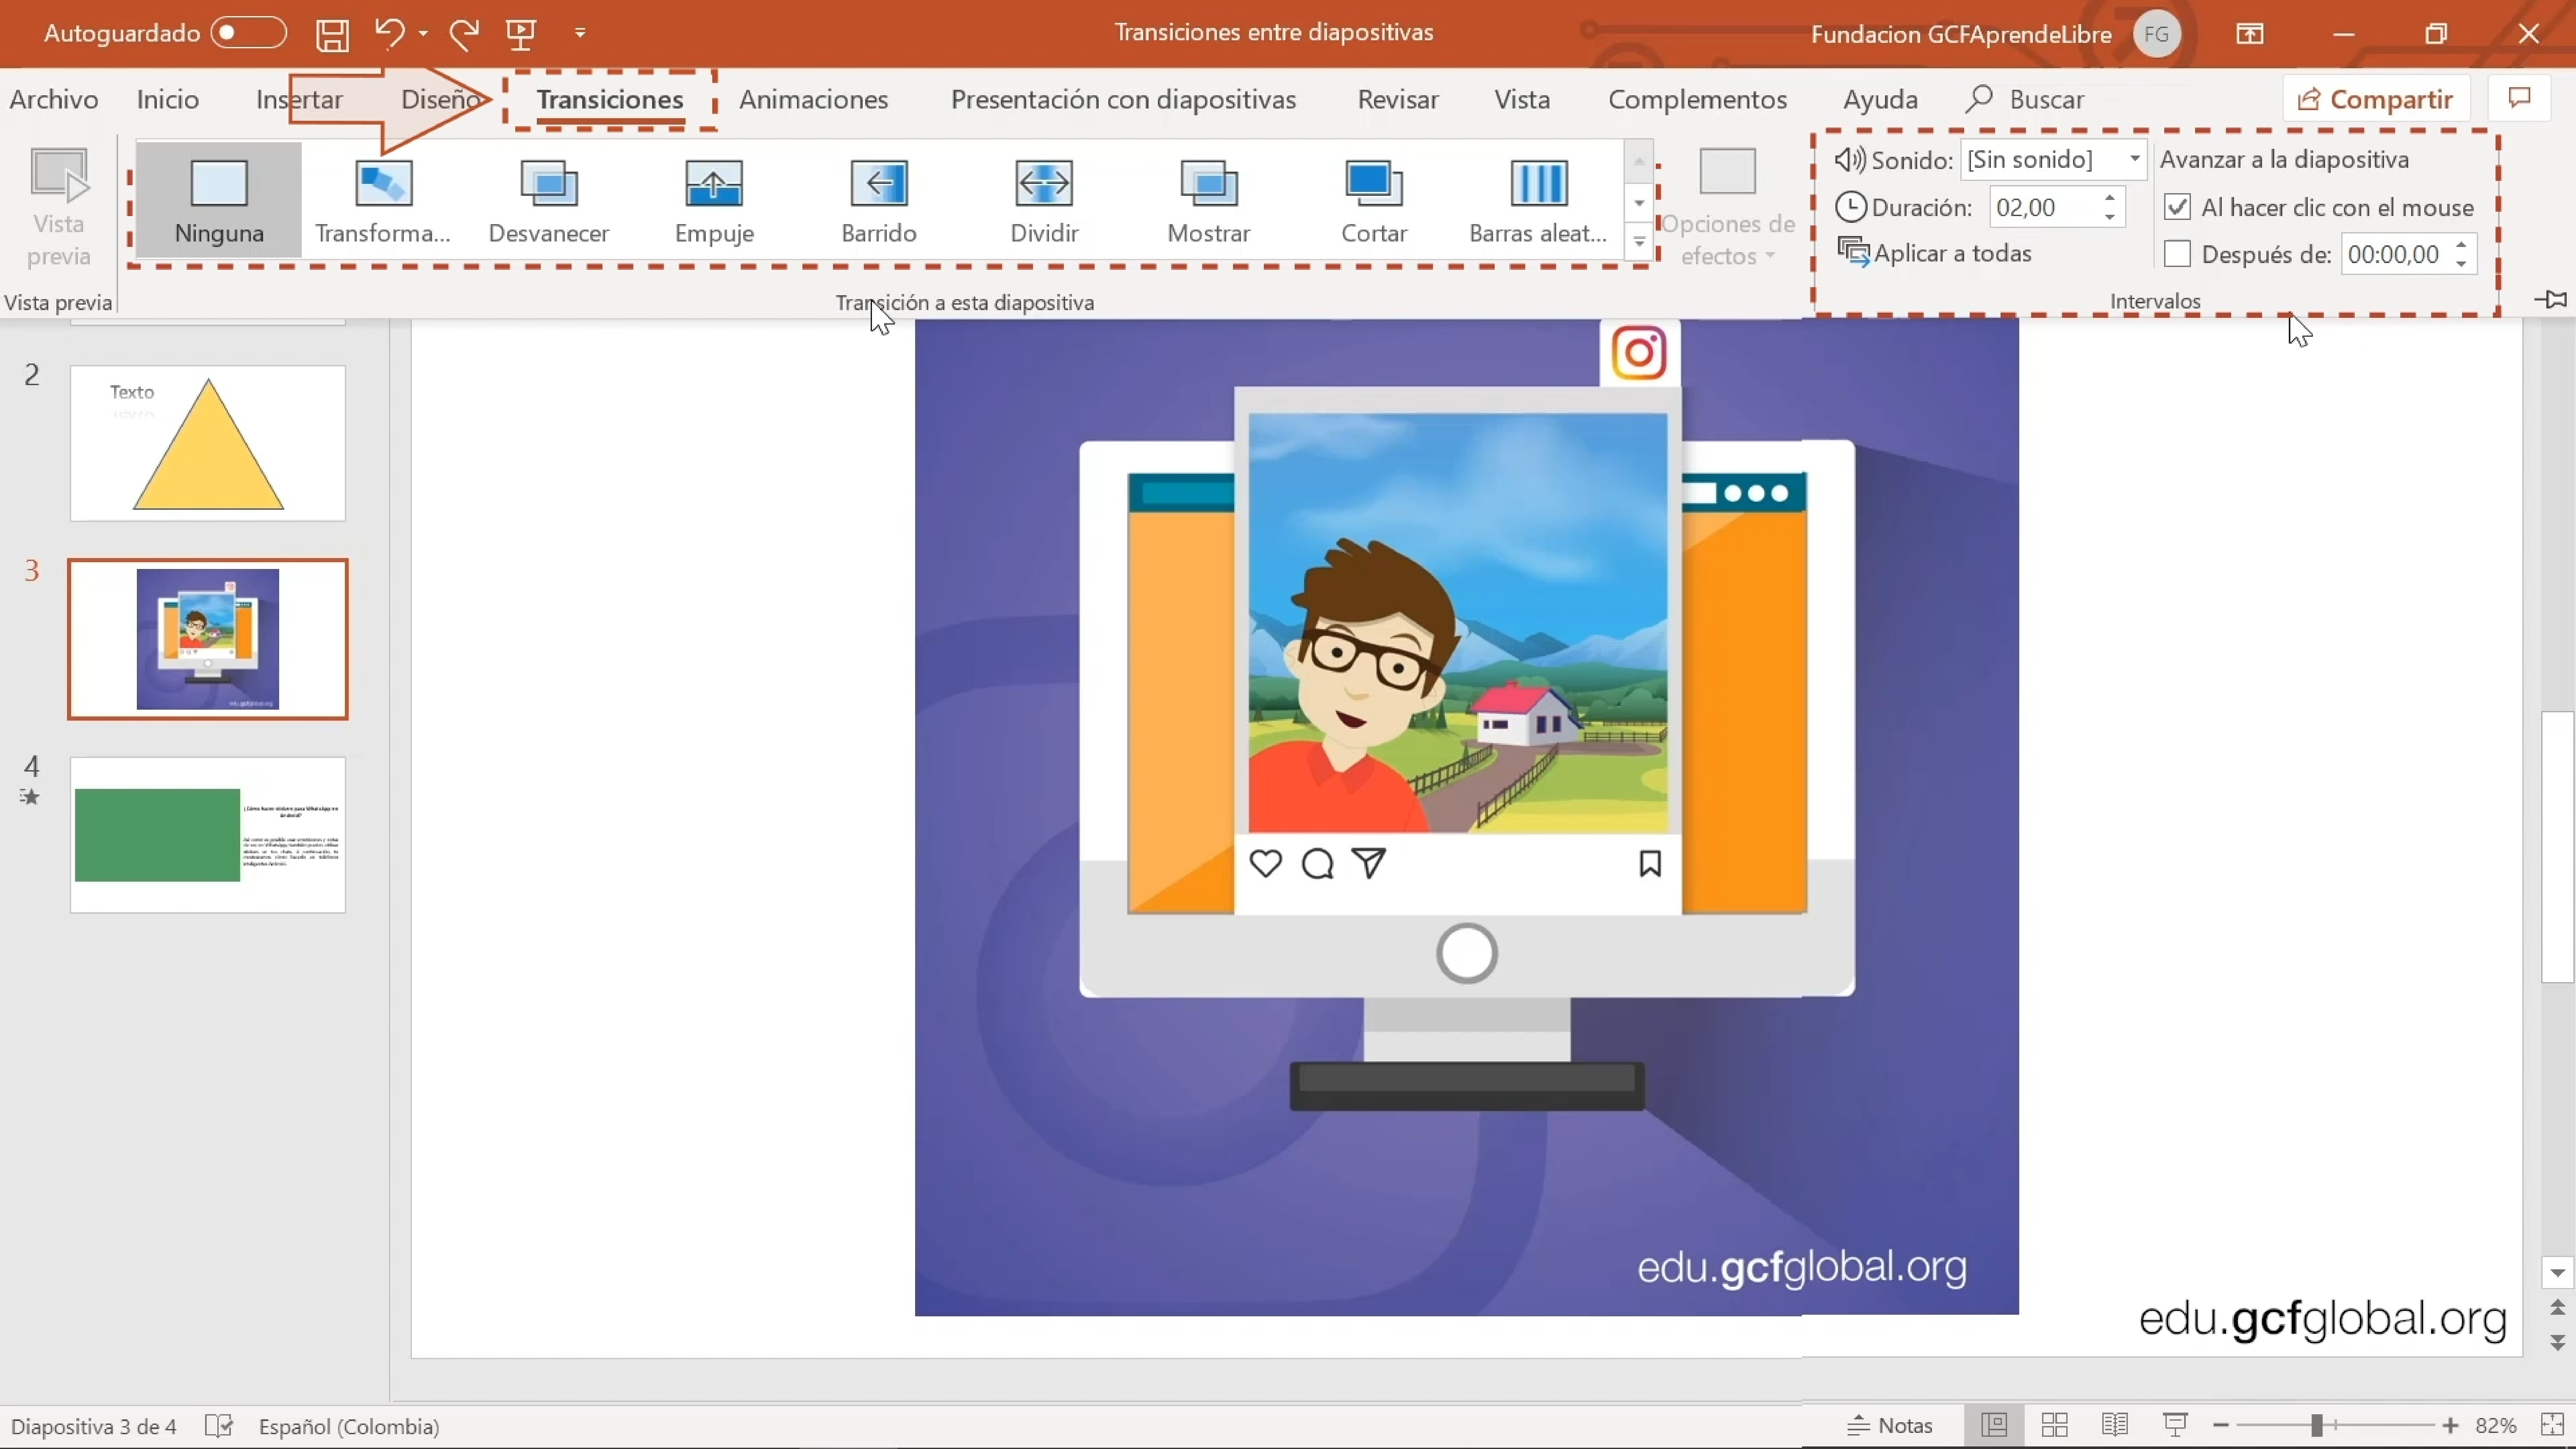Select slide 3 thumbnail
The width and height of the screenshot is (2576, 1449).
tap(208, 639)
